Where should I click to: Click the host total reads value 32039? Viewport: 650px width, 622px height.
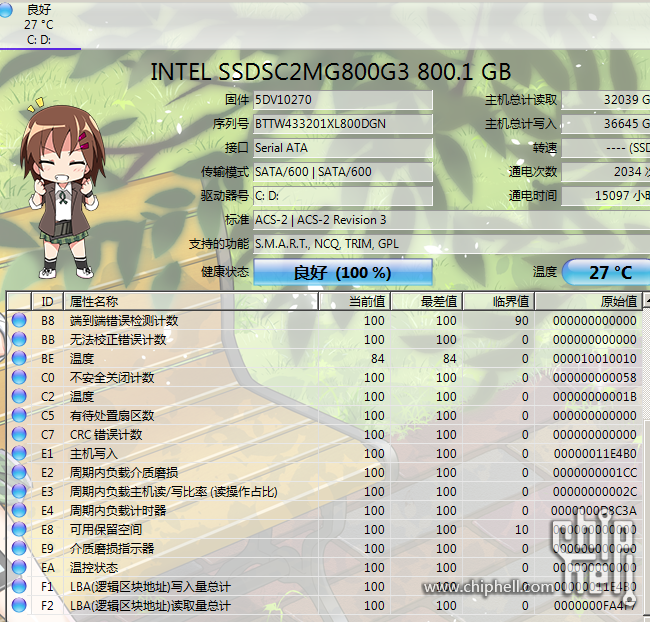pos(606,100)
